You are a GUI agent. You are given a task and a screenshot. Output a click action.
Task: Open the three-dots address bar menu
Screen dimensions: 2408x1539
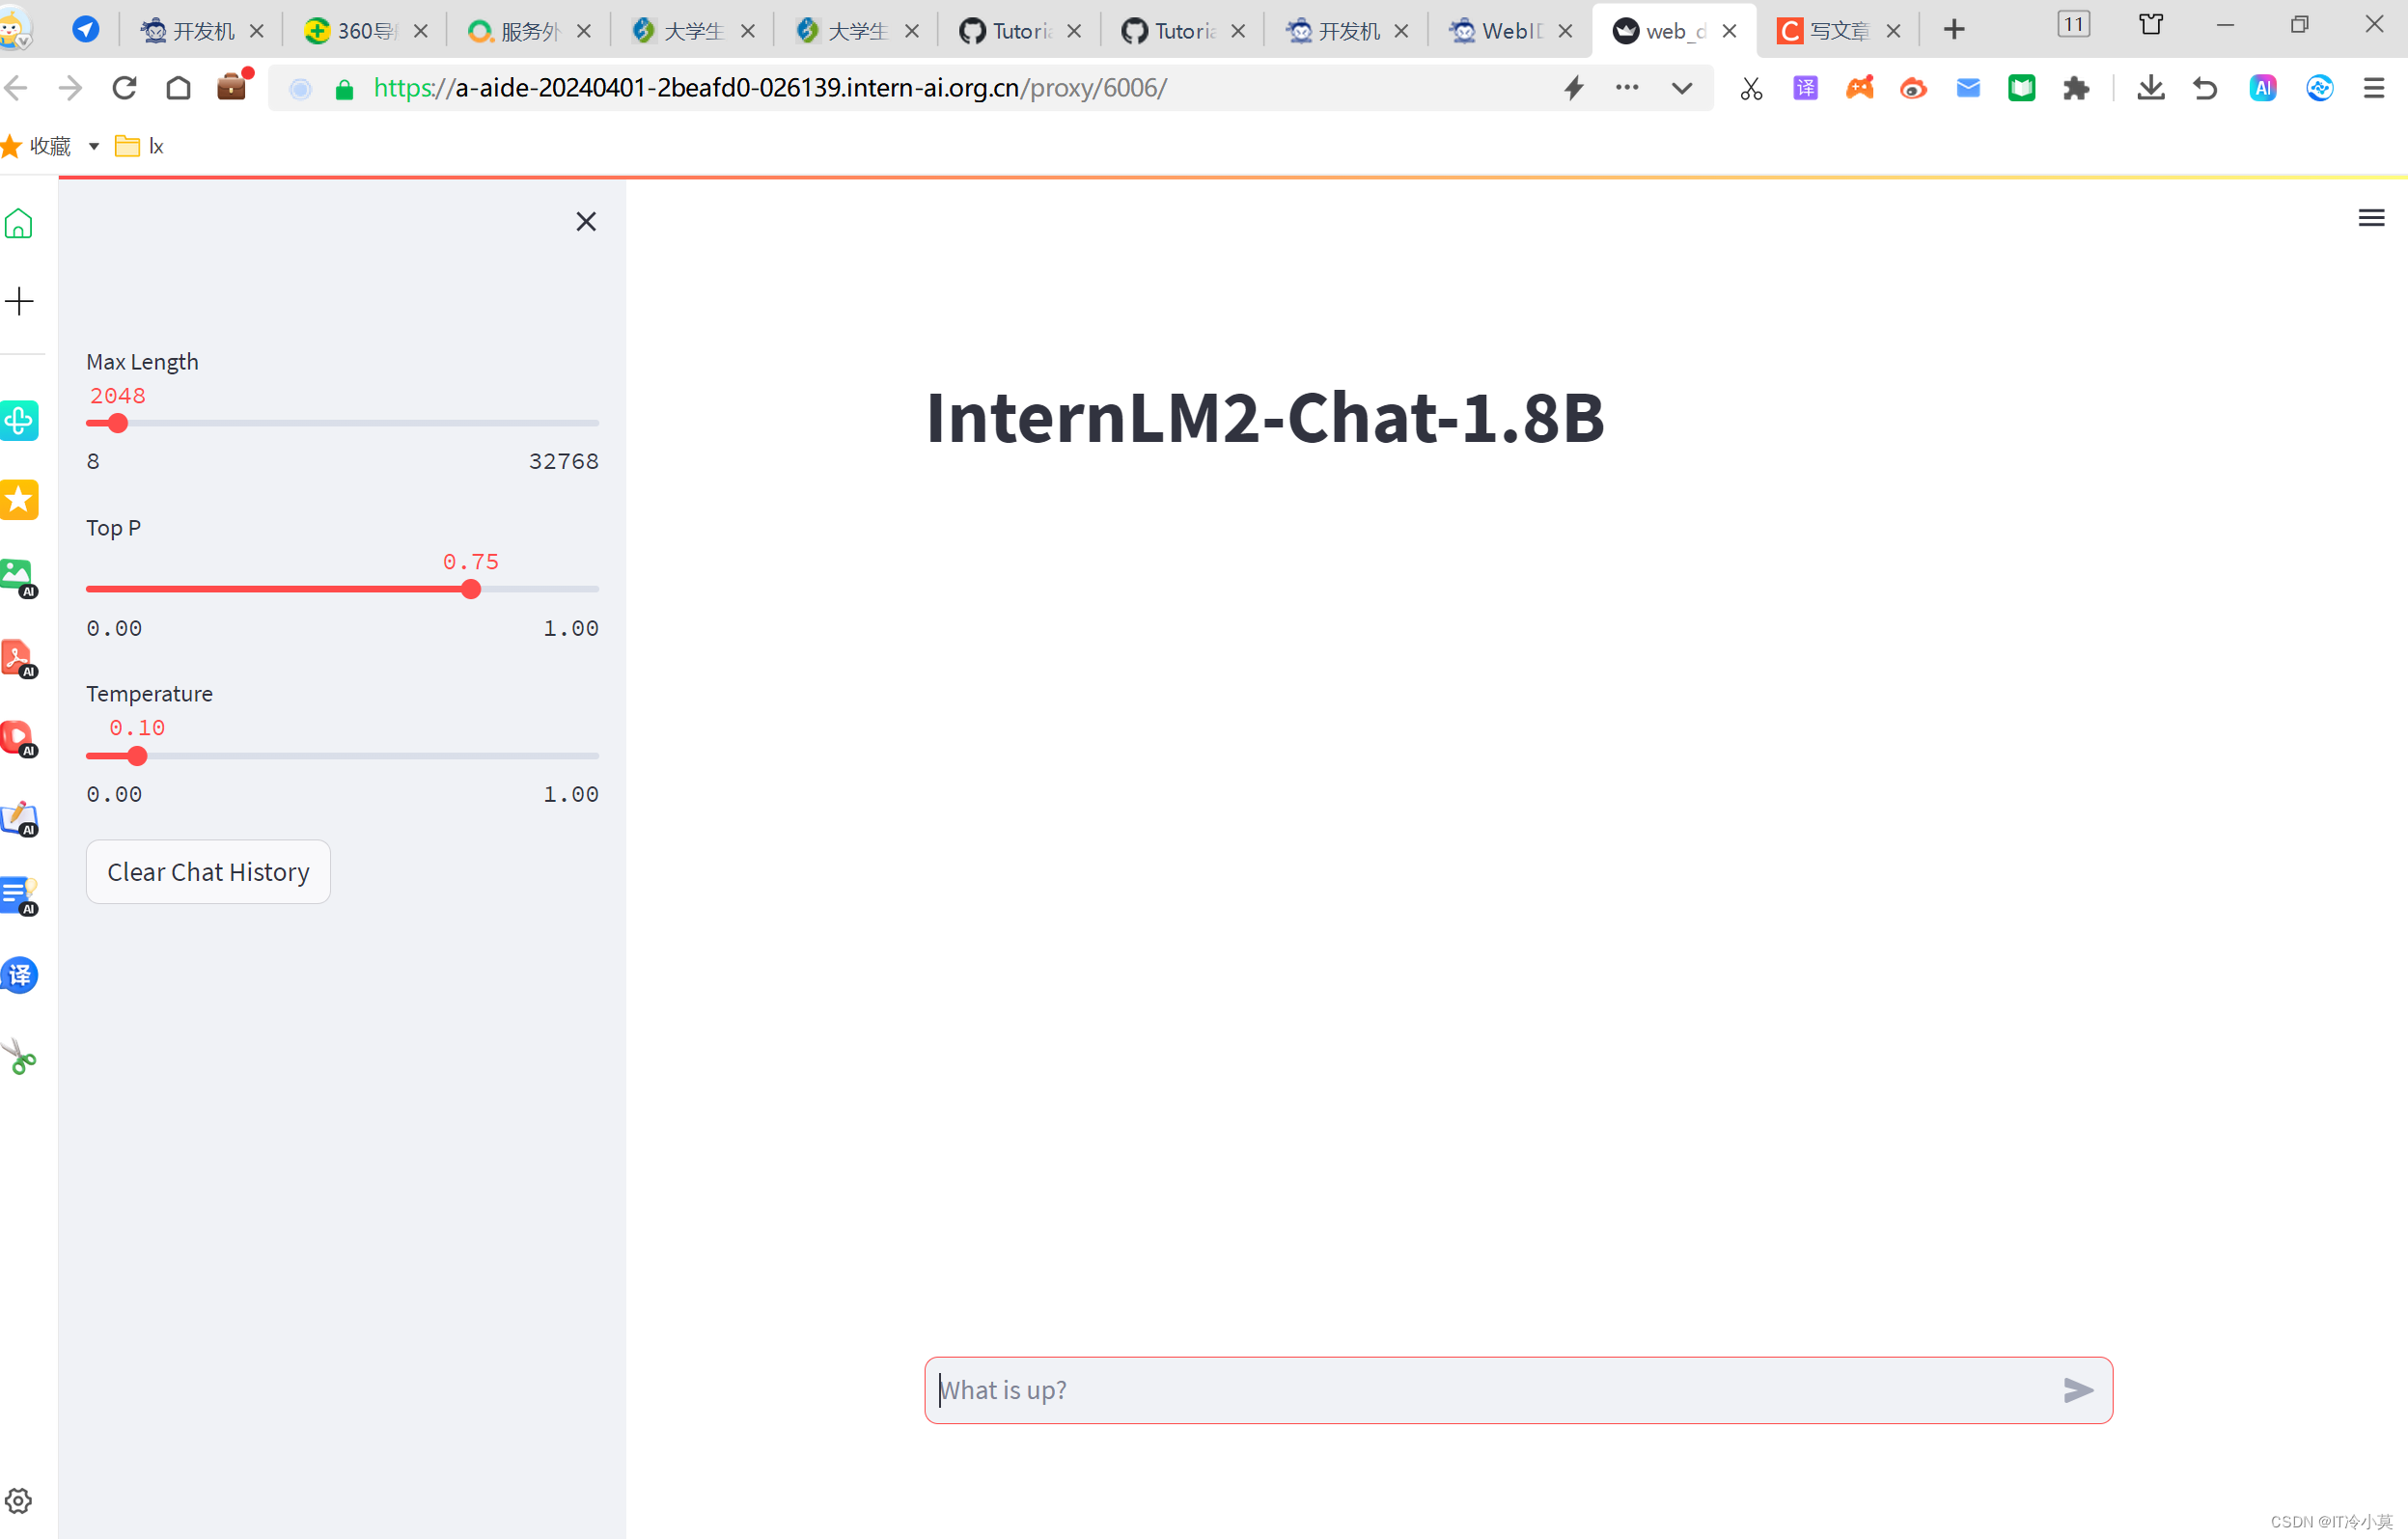point(1627,87)
